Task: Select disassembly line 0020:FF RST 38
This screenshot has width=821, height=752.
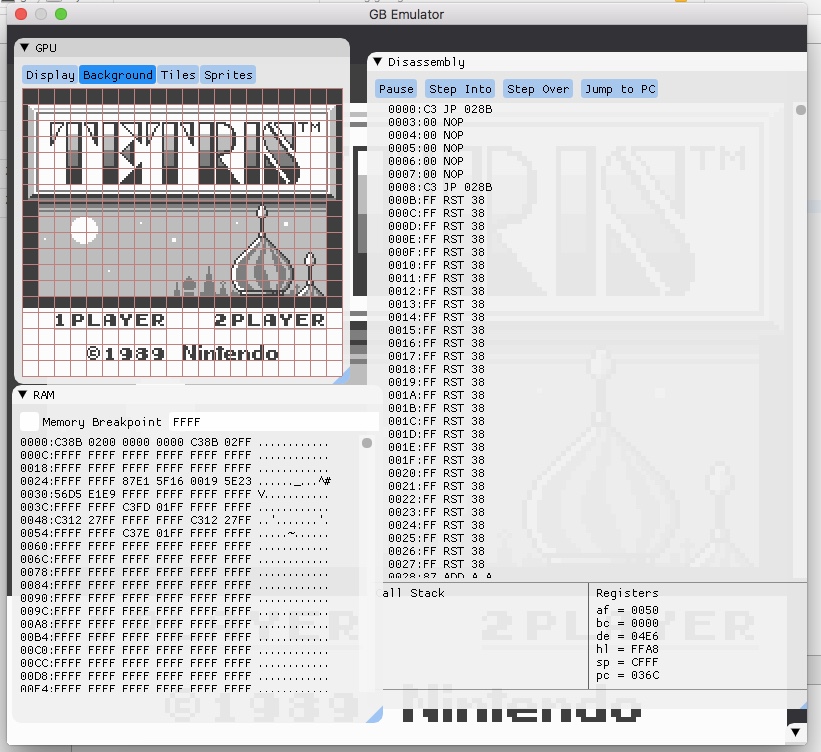Action: point(436,473)
